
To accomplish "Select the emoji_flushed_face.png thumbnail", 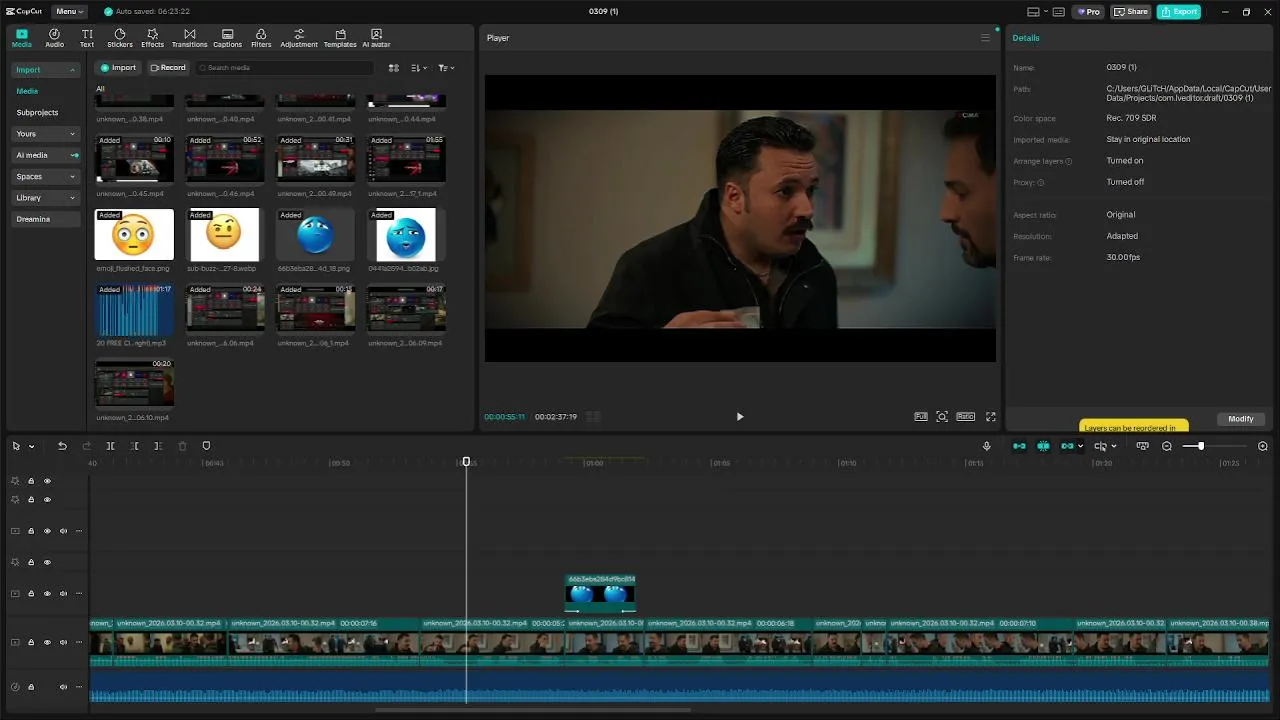I will (x=134, y=235).
